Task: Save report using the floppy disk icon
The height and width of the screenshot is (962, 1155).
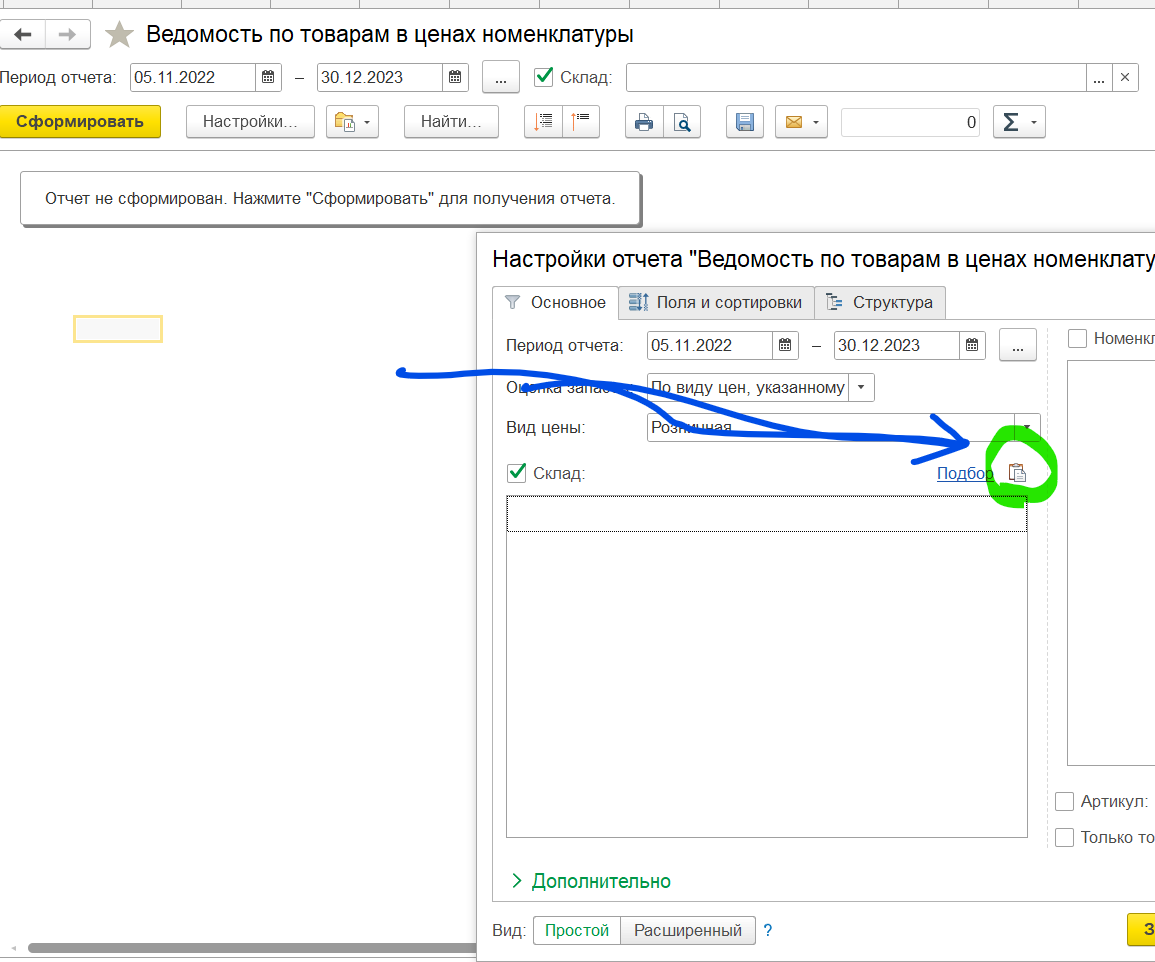Action: pyautogui.click(x=744, y=122)
